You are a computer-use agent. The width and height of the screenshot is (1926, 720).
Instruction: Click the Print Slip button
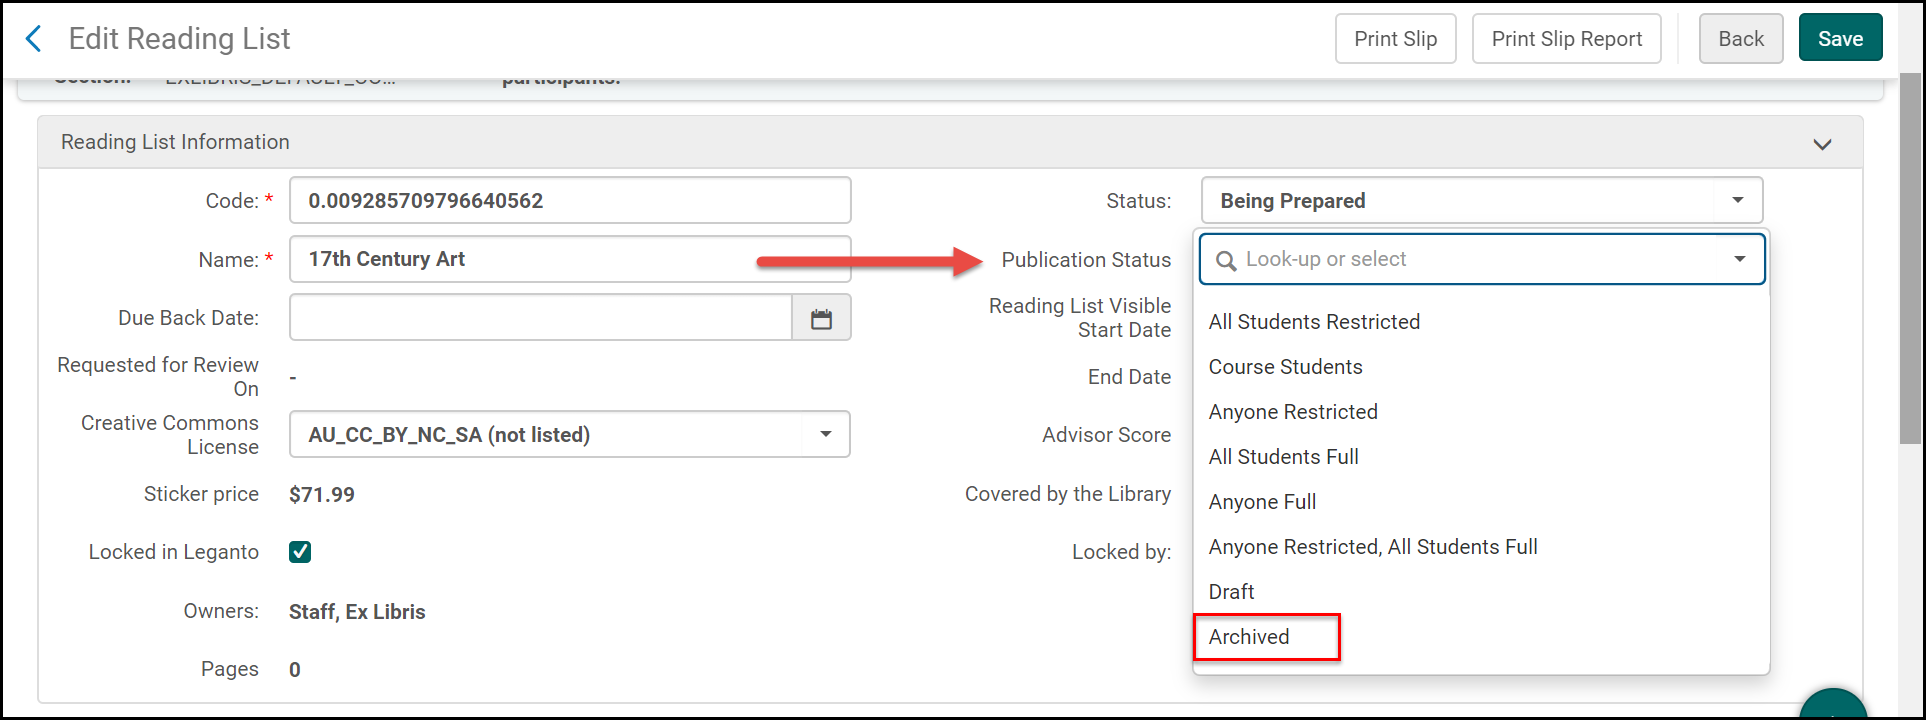[x=1395, y=39]
